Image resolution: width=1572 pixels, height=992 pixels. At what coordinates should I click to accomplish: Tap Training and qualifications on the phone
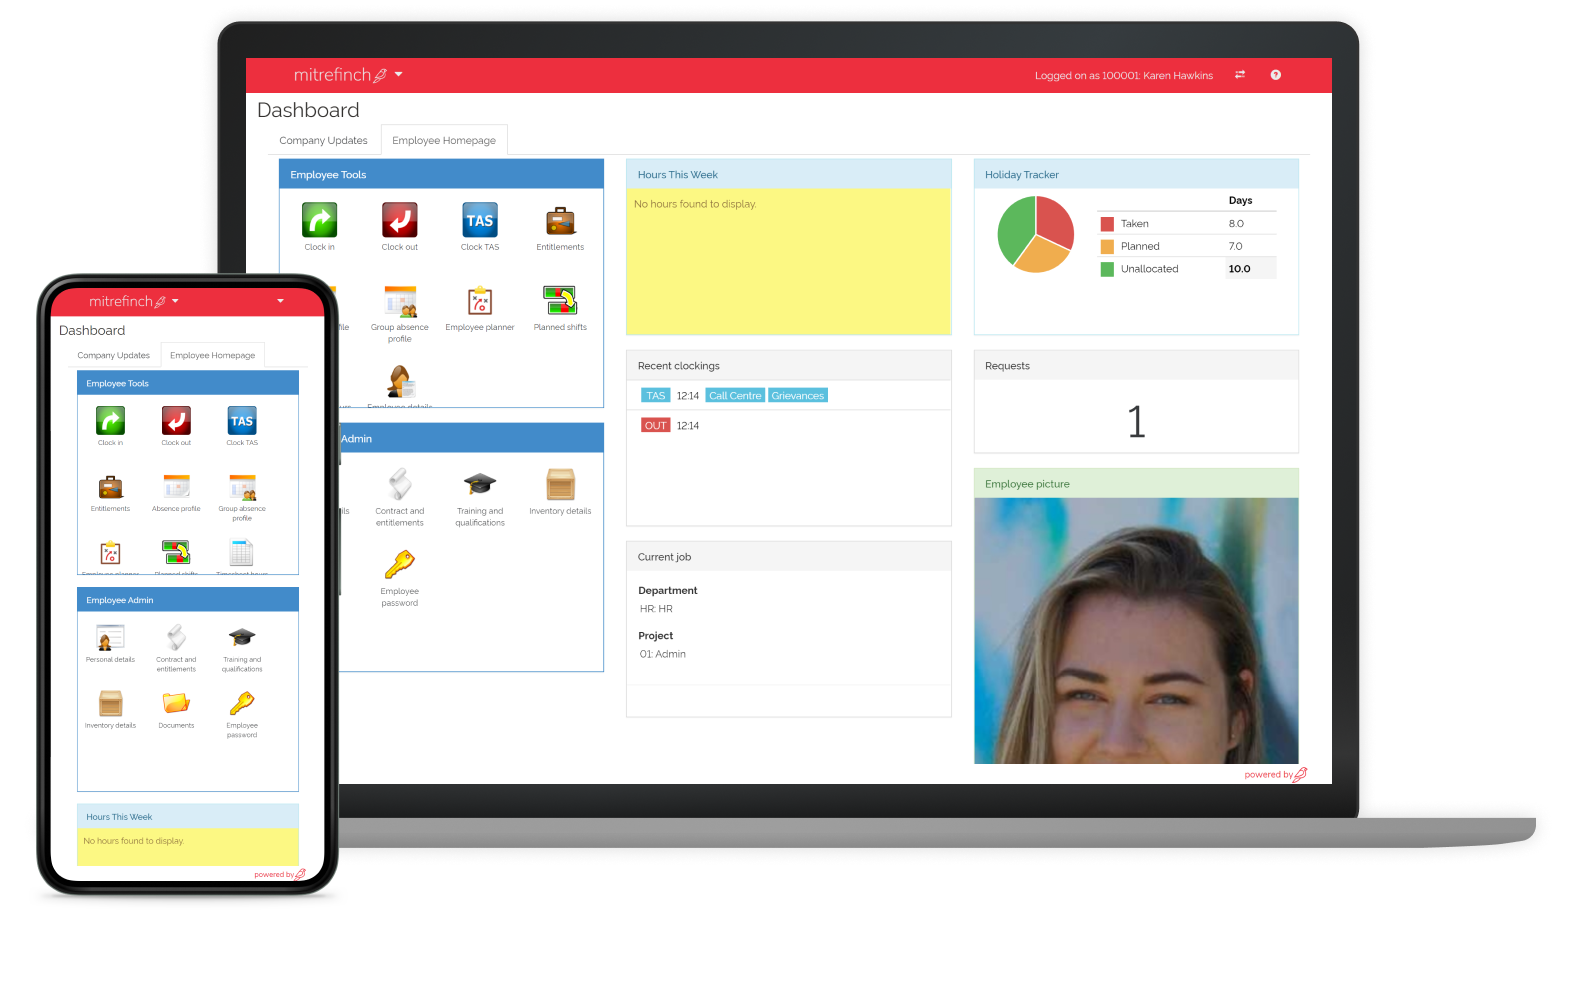(x=242, y=637)
